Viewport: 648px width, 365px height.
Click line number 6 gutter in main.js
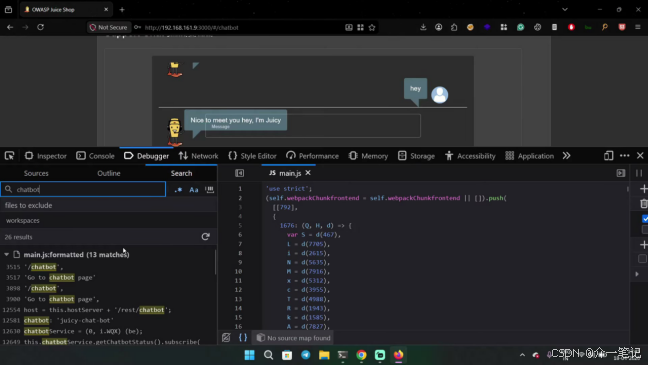point(240,235)
